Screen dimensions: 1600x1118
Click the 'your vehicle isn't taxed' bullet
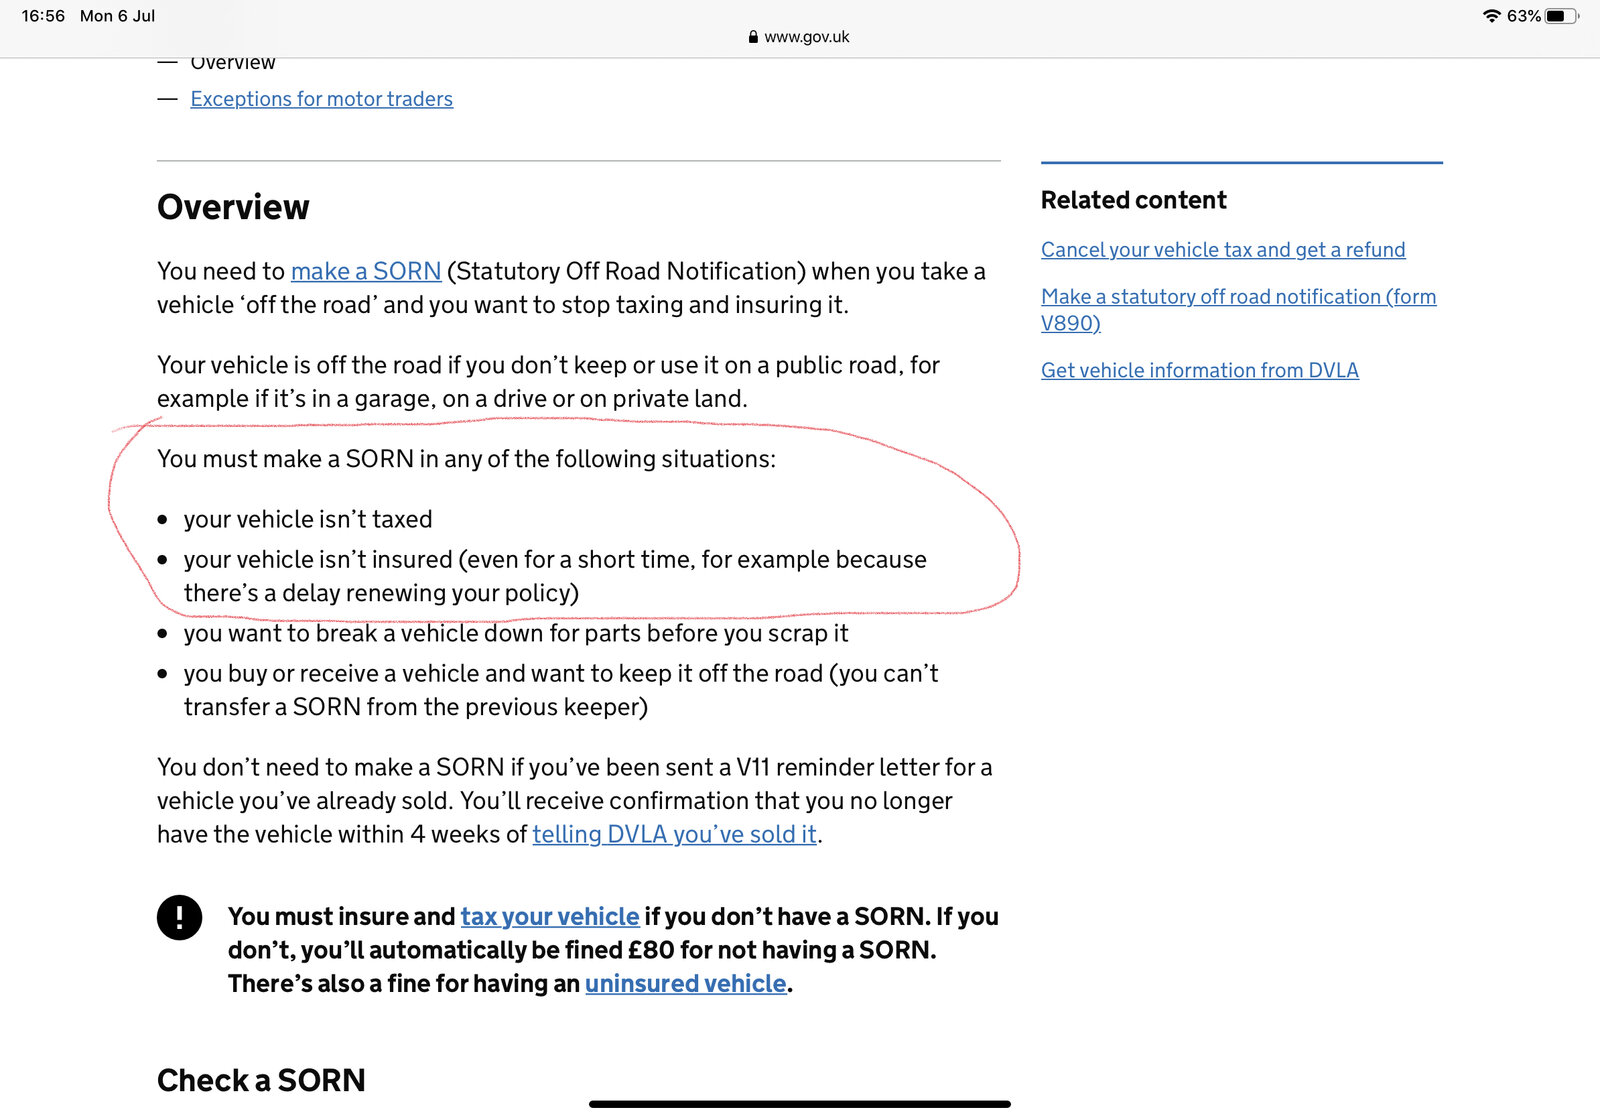[307, 519]
